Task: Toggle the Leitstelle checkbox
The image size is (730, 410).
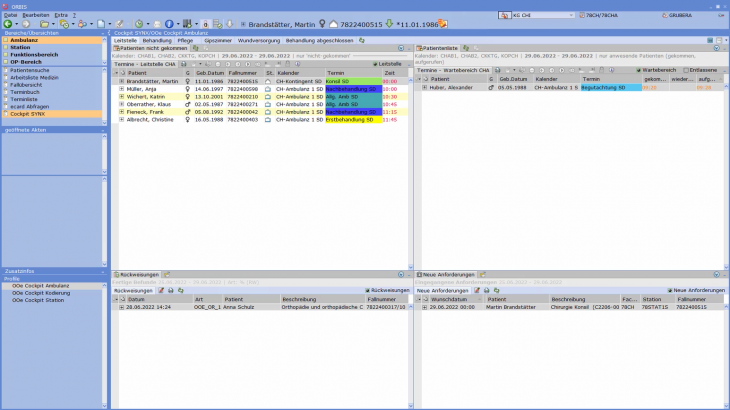Action: tap(374, 64)
